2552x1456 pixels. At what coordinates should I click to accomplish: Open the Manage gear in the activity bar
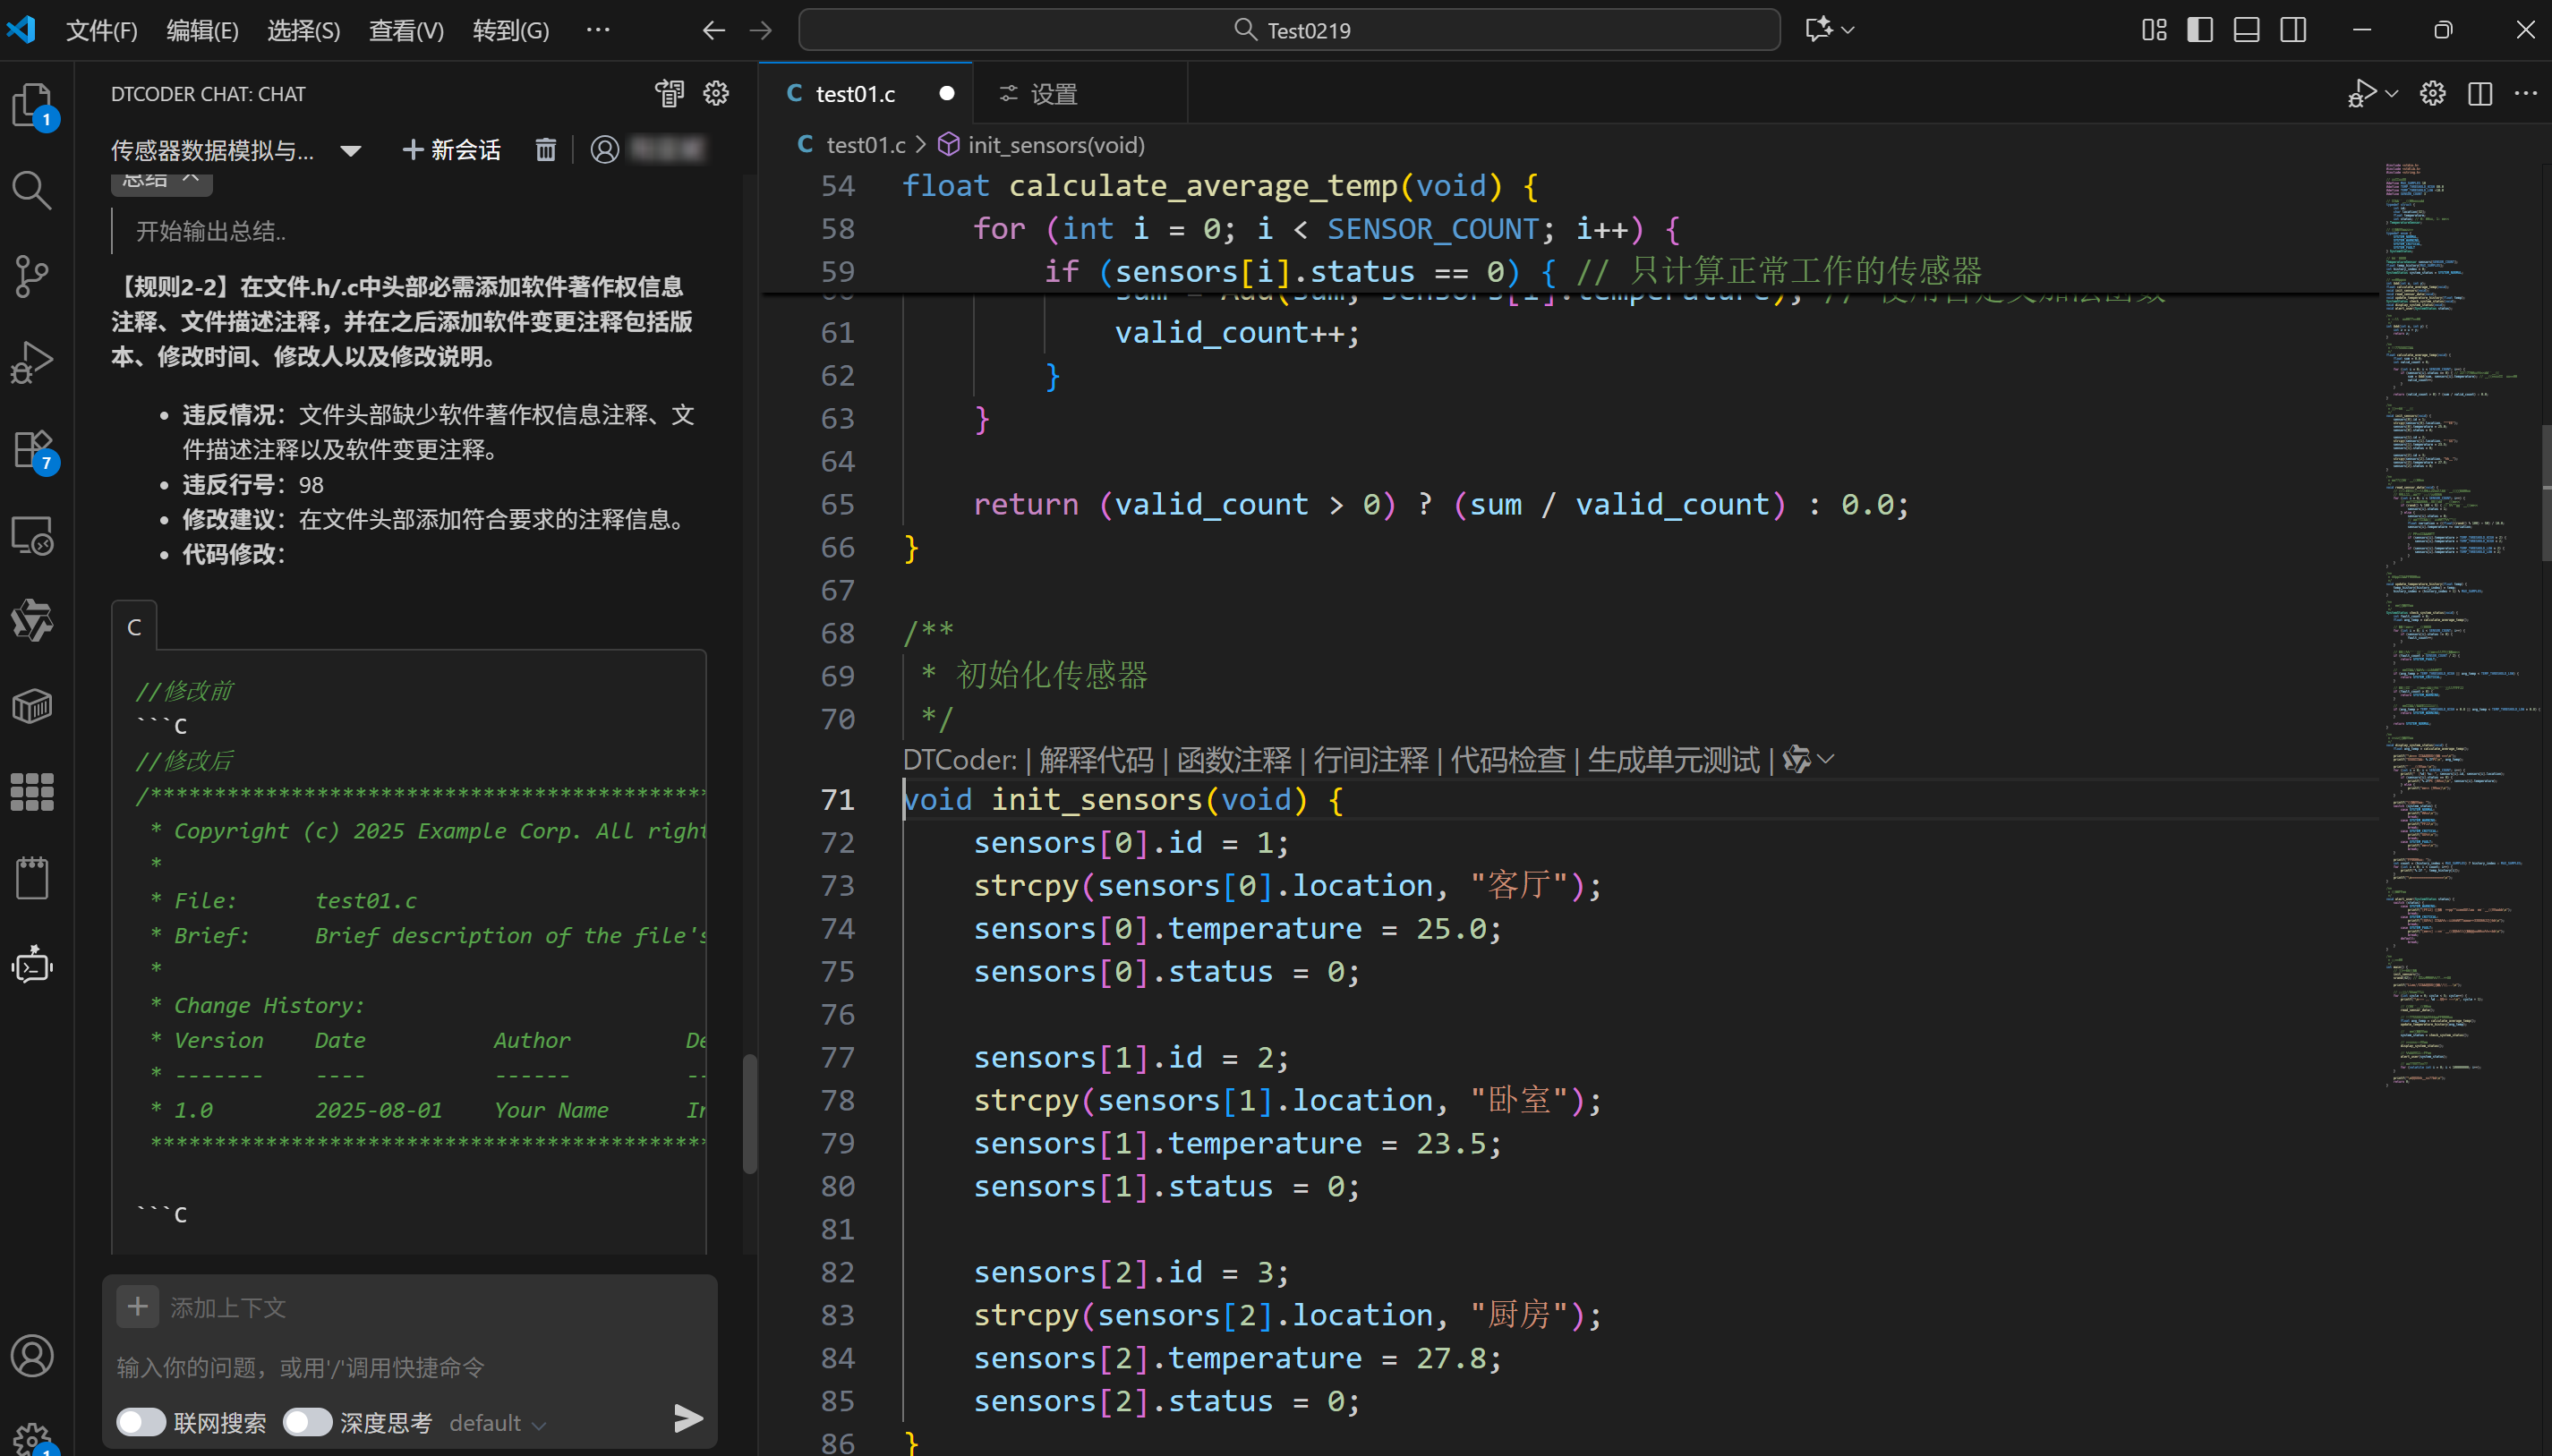coord(32,1438)
